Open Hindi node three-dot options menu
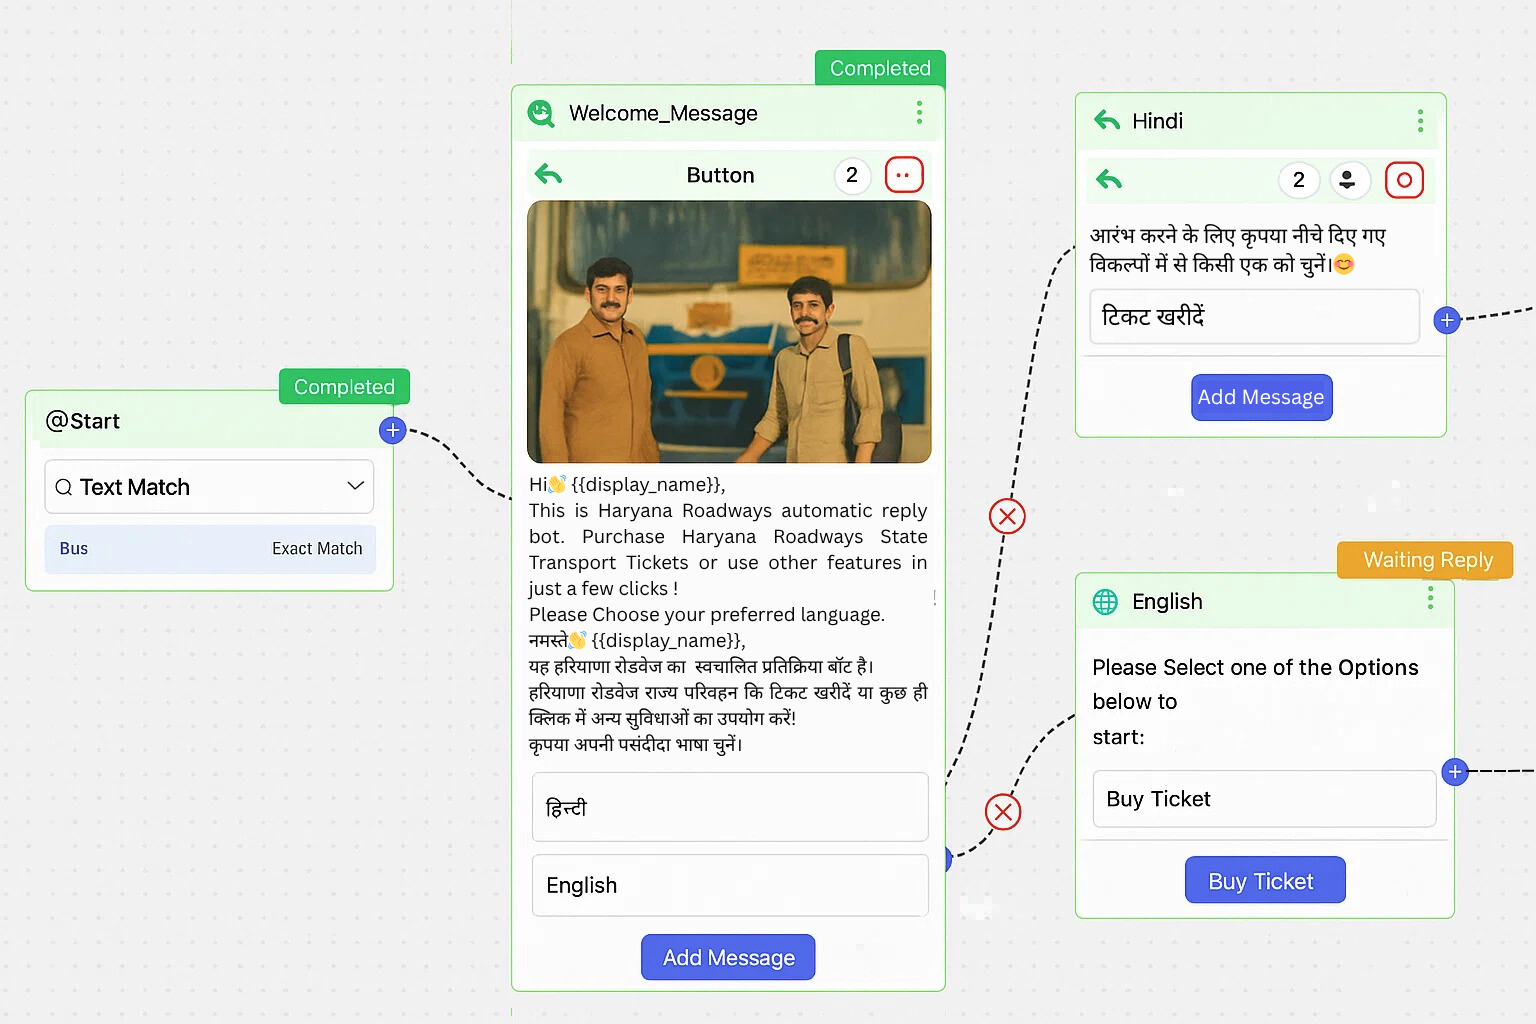Image resolution: width=1536 pixels, height=1024 pixels. [x=1420, y=121]
